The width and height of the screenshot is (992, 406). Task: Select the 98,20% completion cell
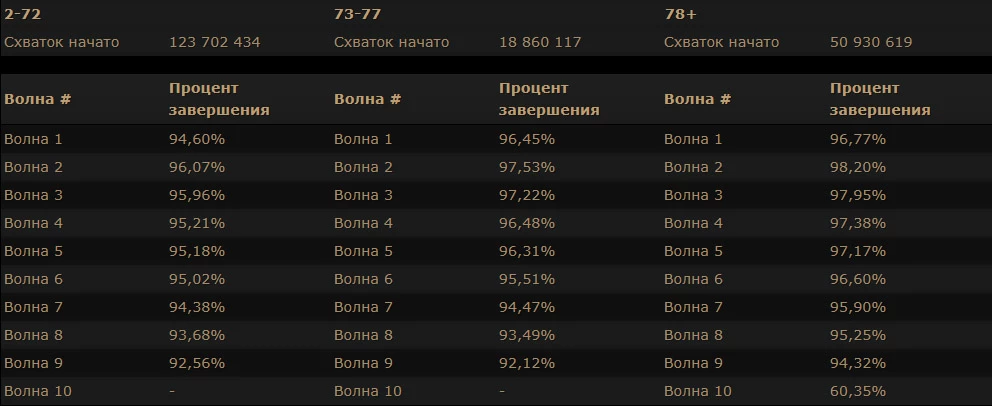pos(858,167)
